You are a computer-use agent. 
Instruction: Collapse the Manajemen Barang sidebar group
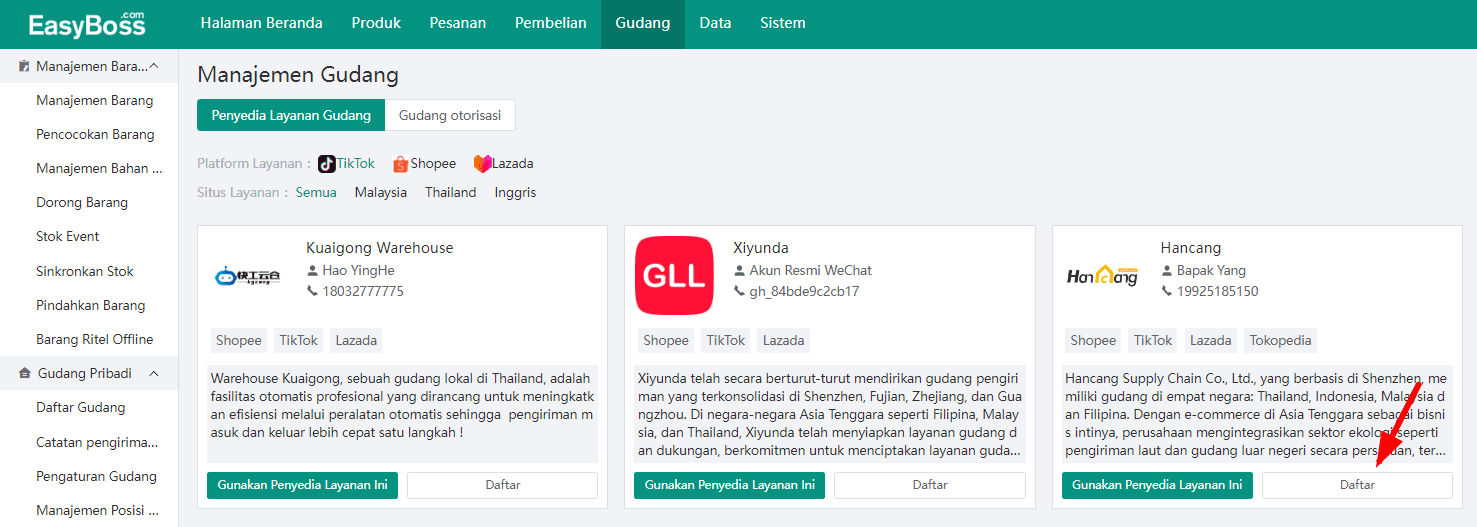(153, 66)
